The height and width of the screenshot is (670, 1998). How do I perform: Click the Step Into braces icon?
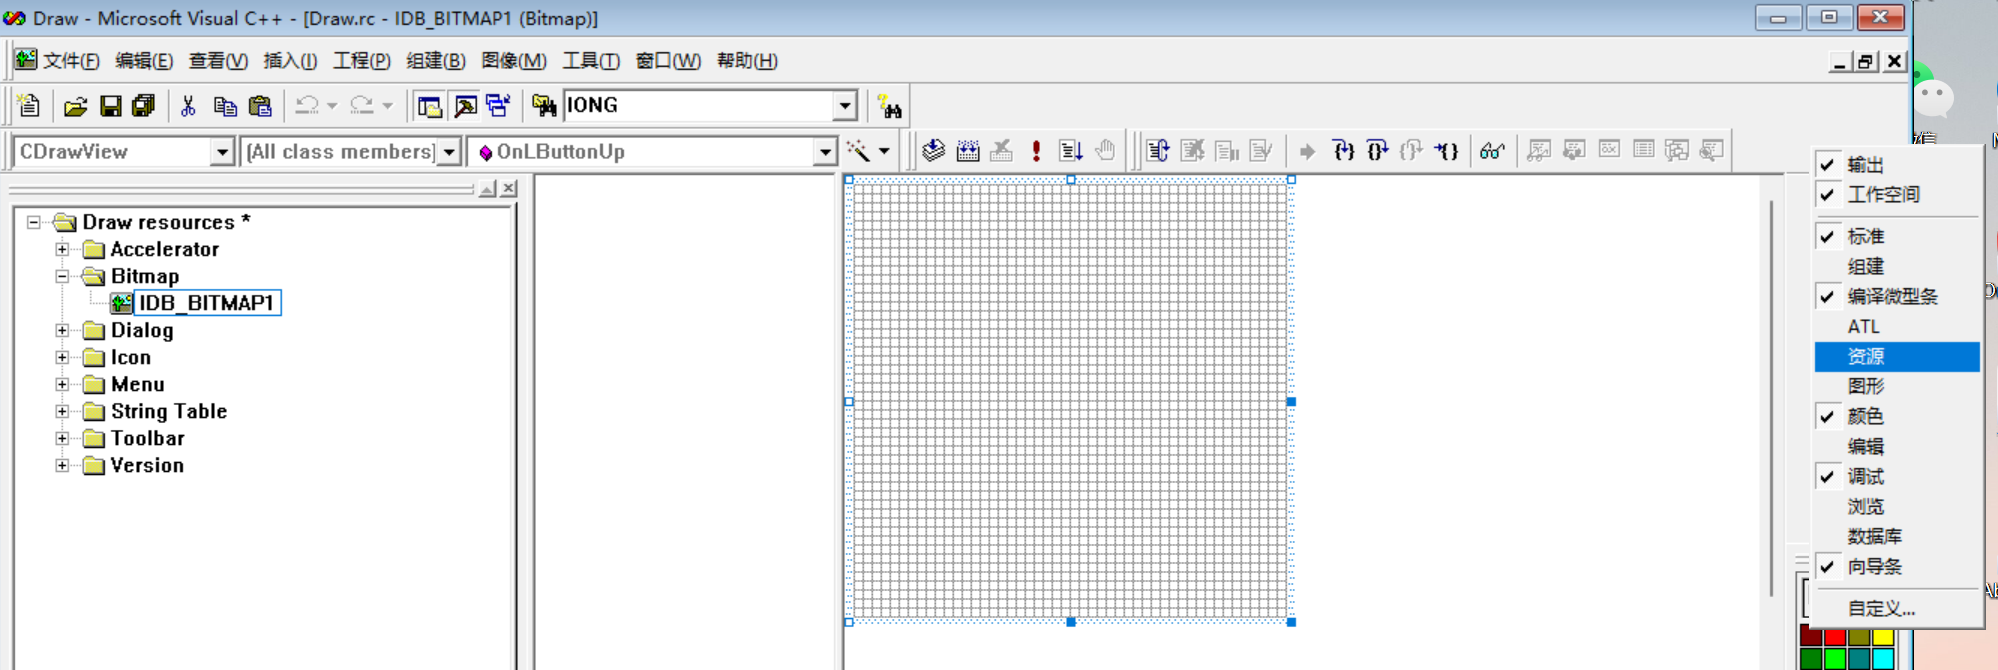(1343, 151)
